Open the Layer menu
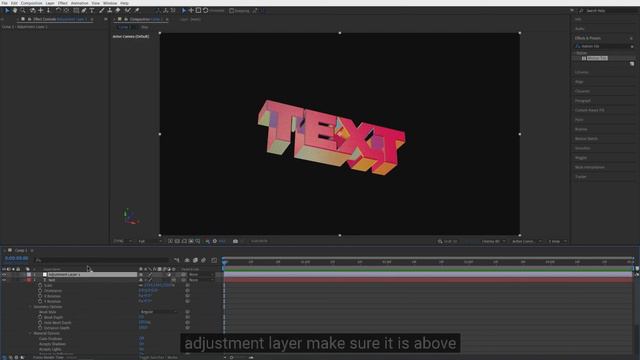This screenshot has width=640, height=360. 50,3
